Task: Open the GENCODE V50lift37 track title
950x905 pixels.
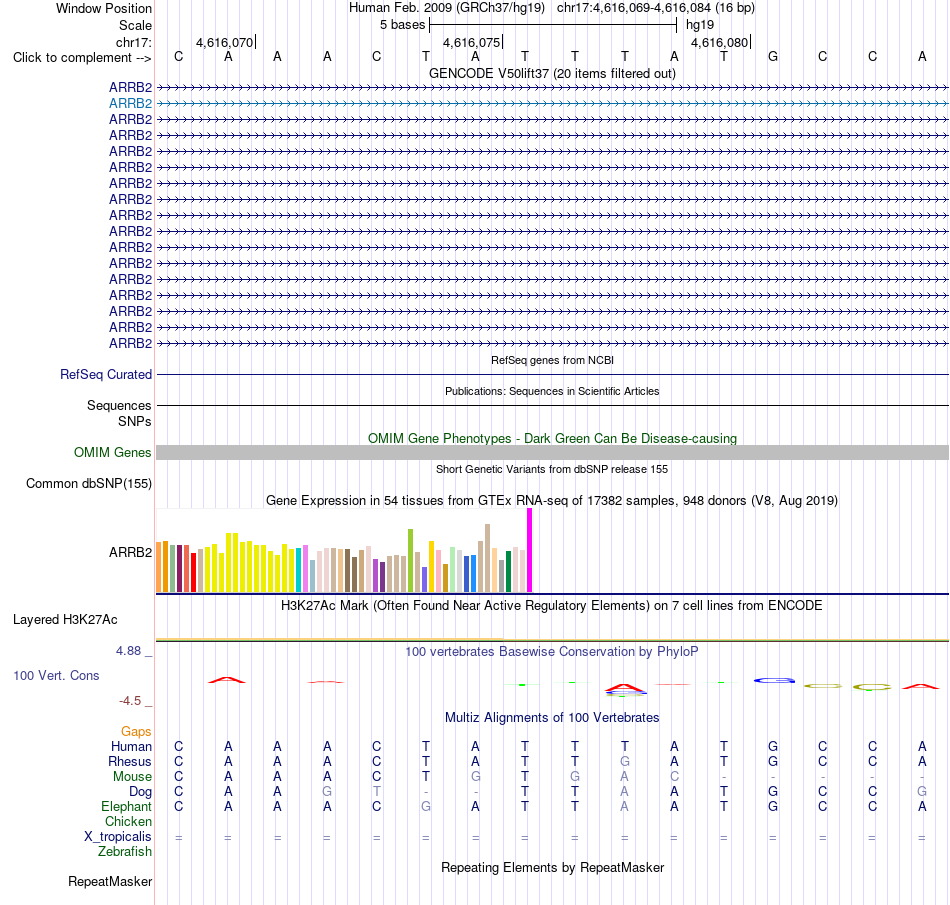Action: [x=552, y=73]
